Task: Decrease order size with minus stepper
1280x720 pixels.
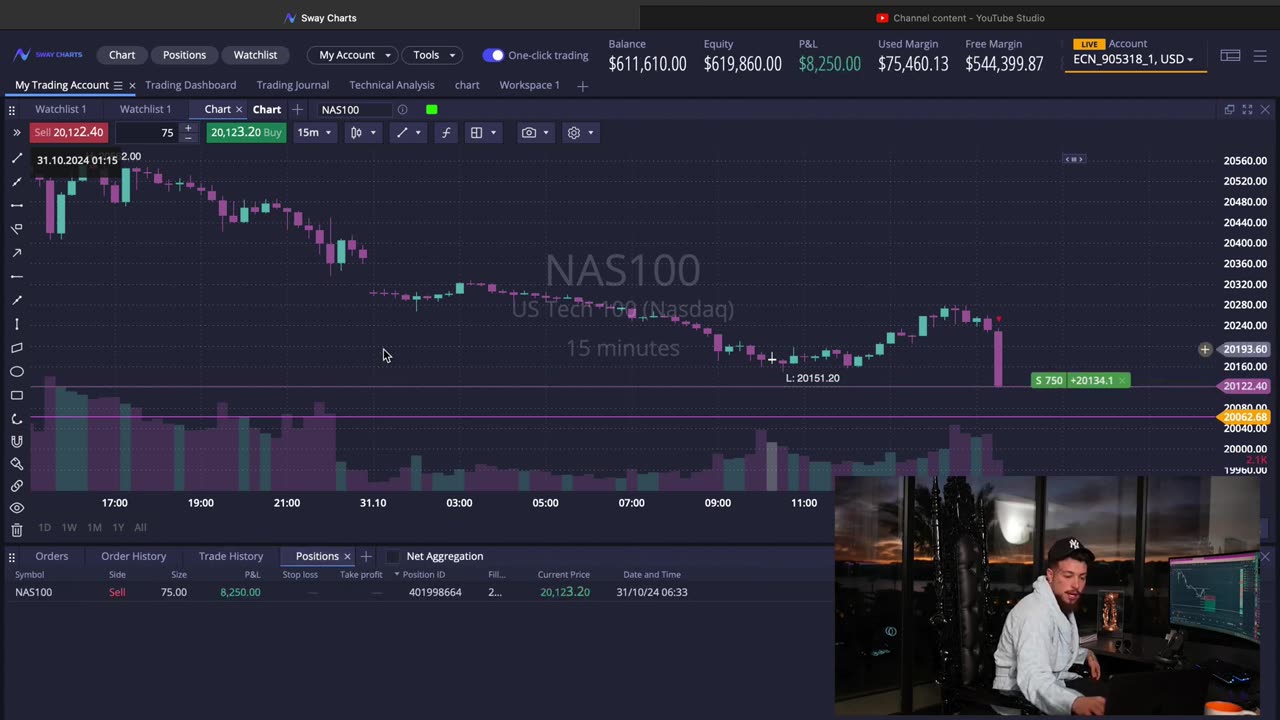Action: [187, 137]
